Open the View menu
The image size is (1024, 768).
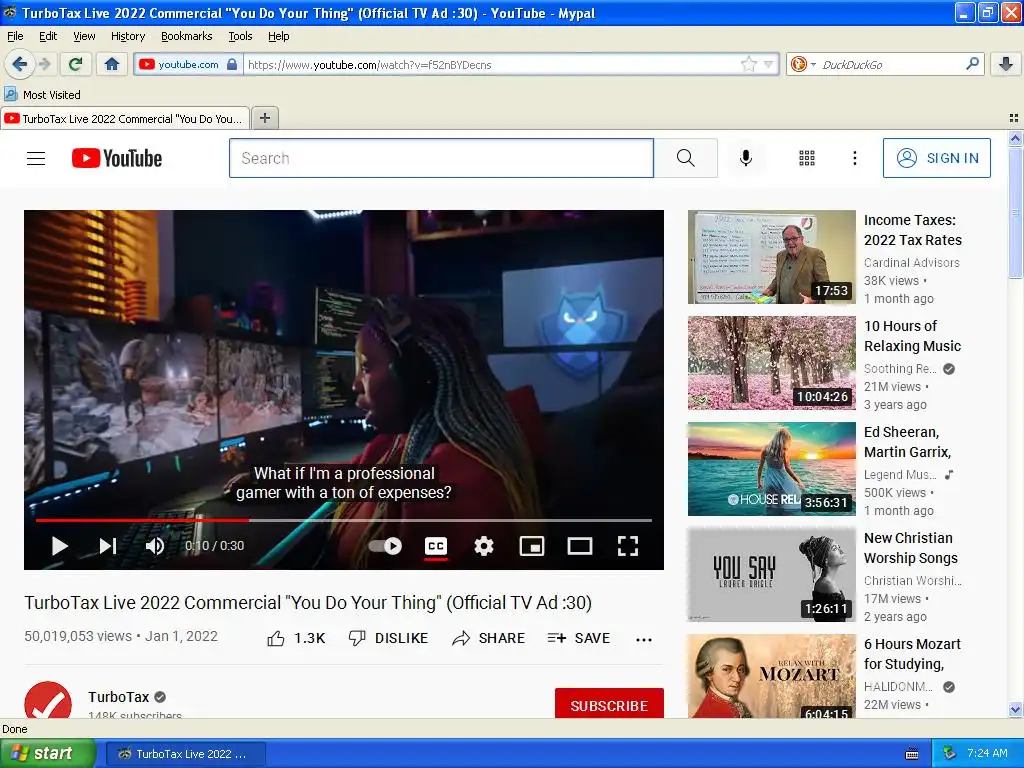click(x=84, y=36)
